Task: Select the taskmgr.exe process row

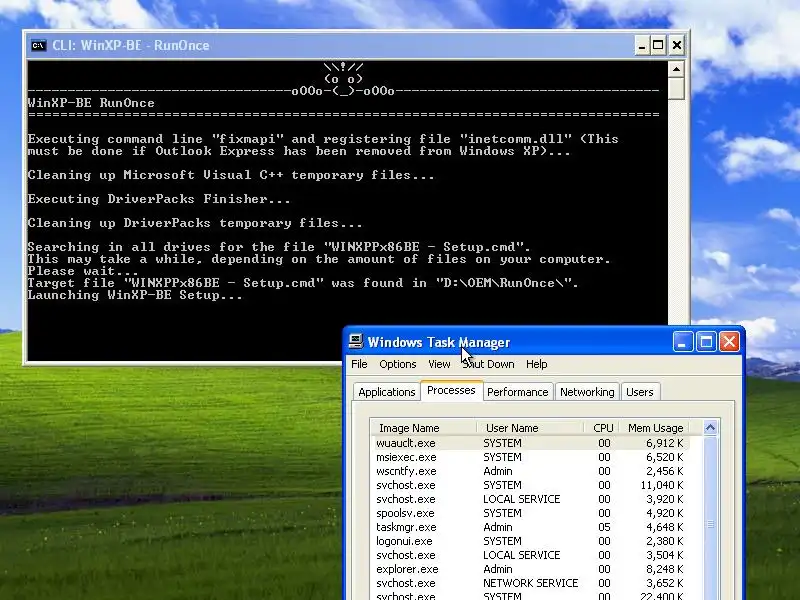Action: 531,527
